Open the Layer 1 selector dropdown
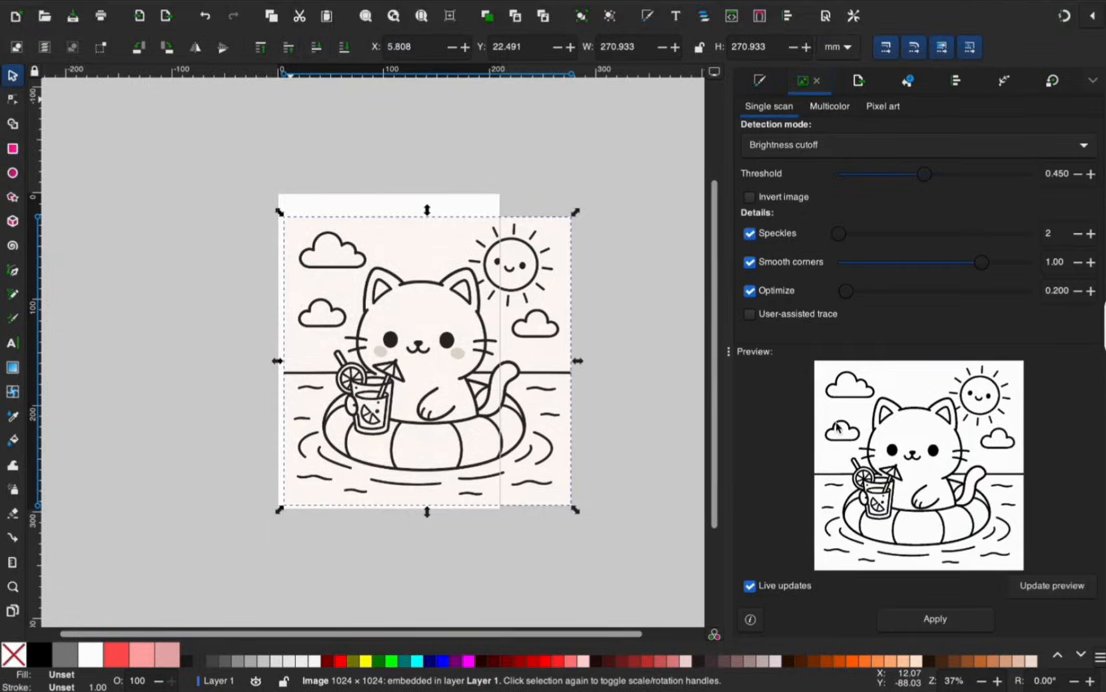 pos(217,681)
